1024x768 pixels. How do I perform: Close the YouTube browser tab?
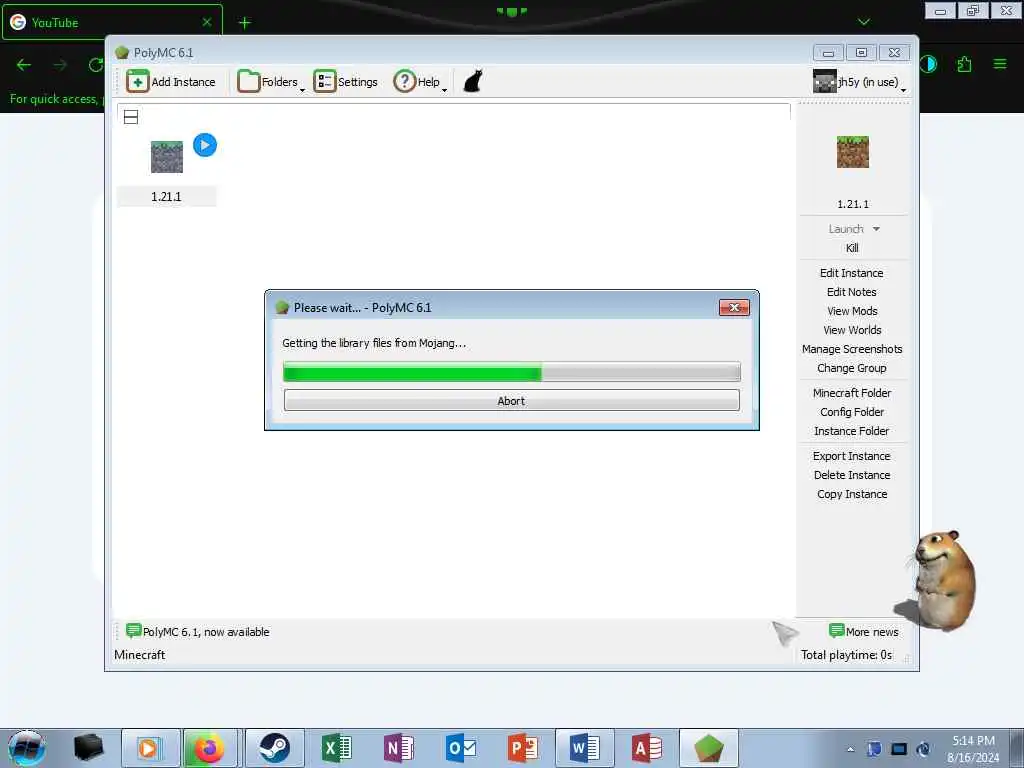click(206, 22)
